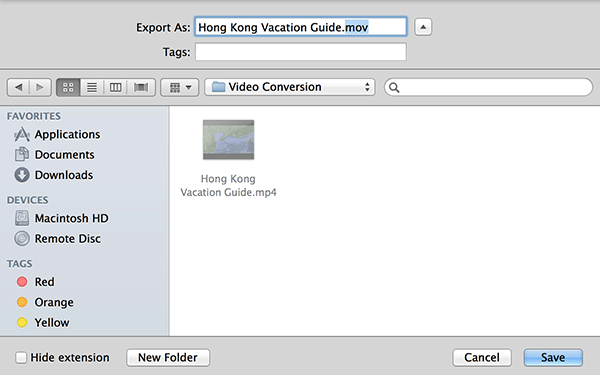This screenshot has width=600, height=375.
Task: Click the Save button
Action: 553,357
